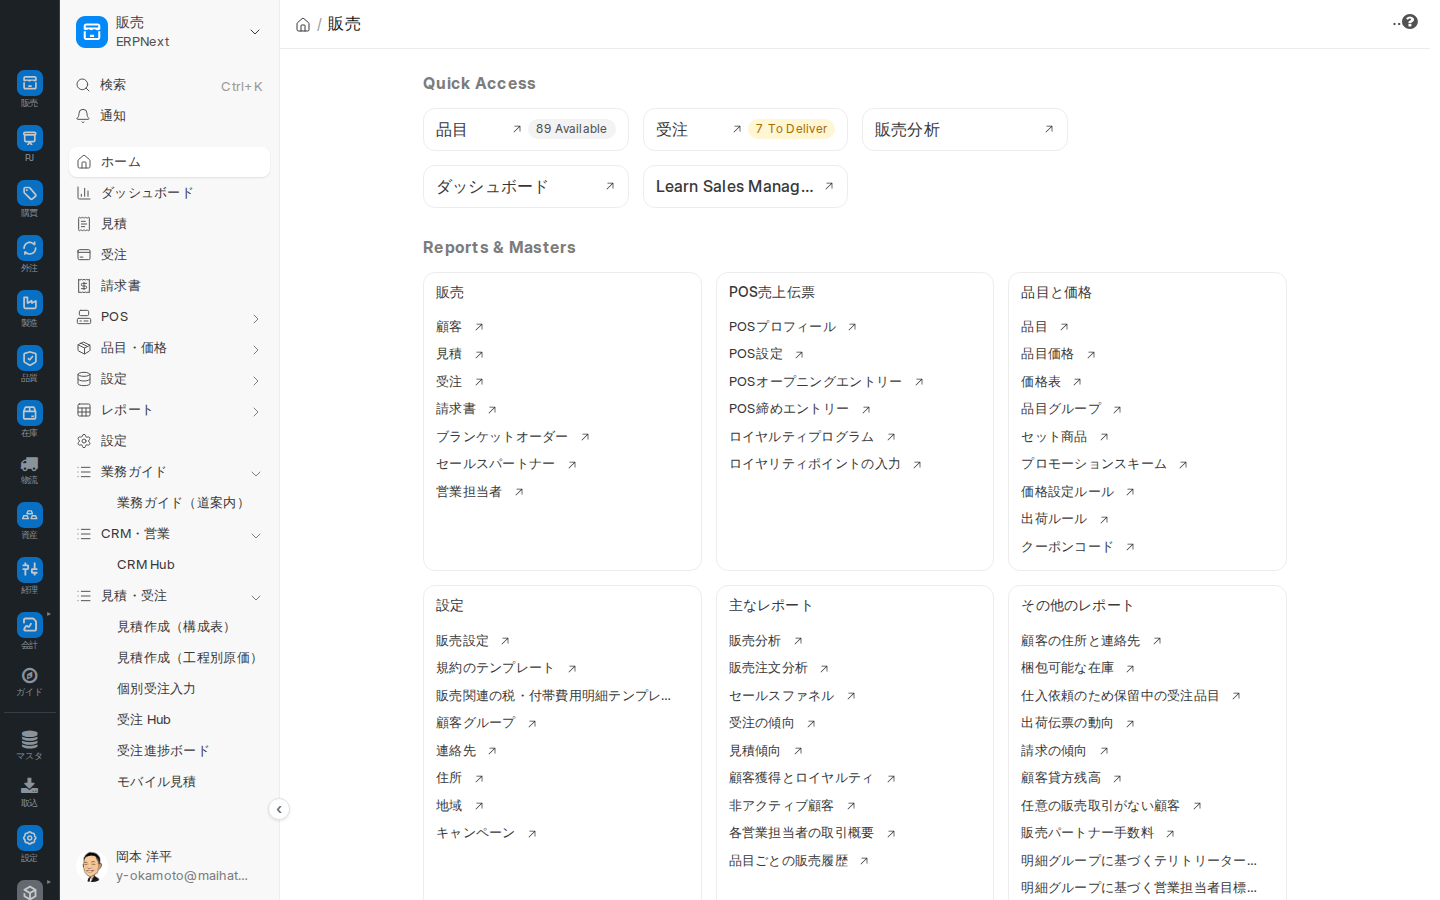
Task: Click the arrow icon beside 品目価格
Action: [1091, 355]
